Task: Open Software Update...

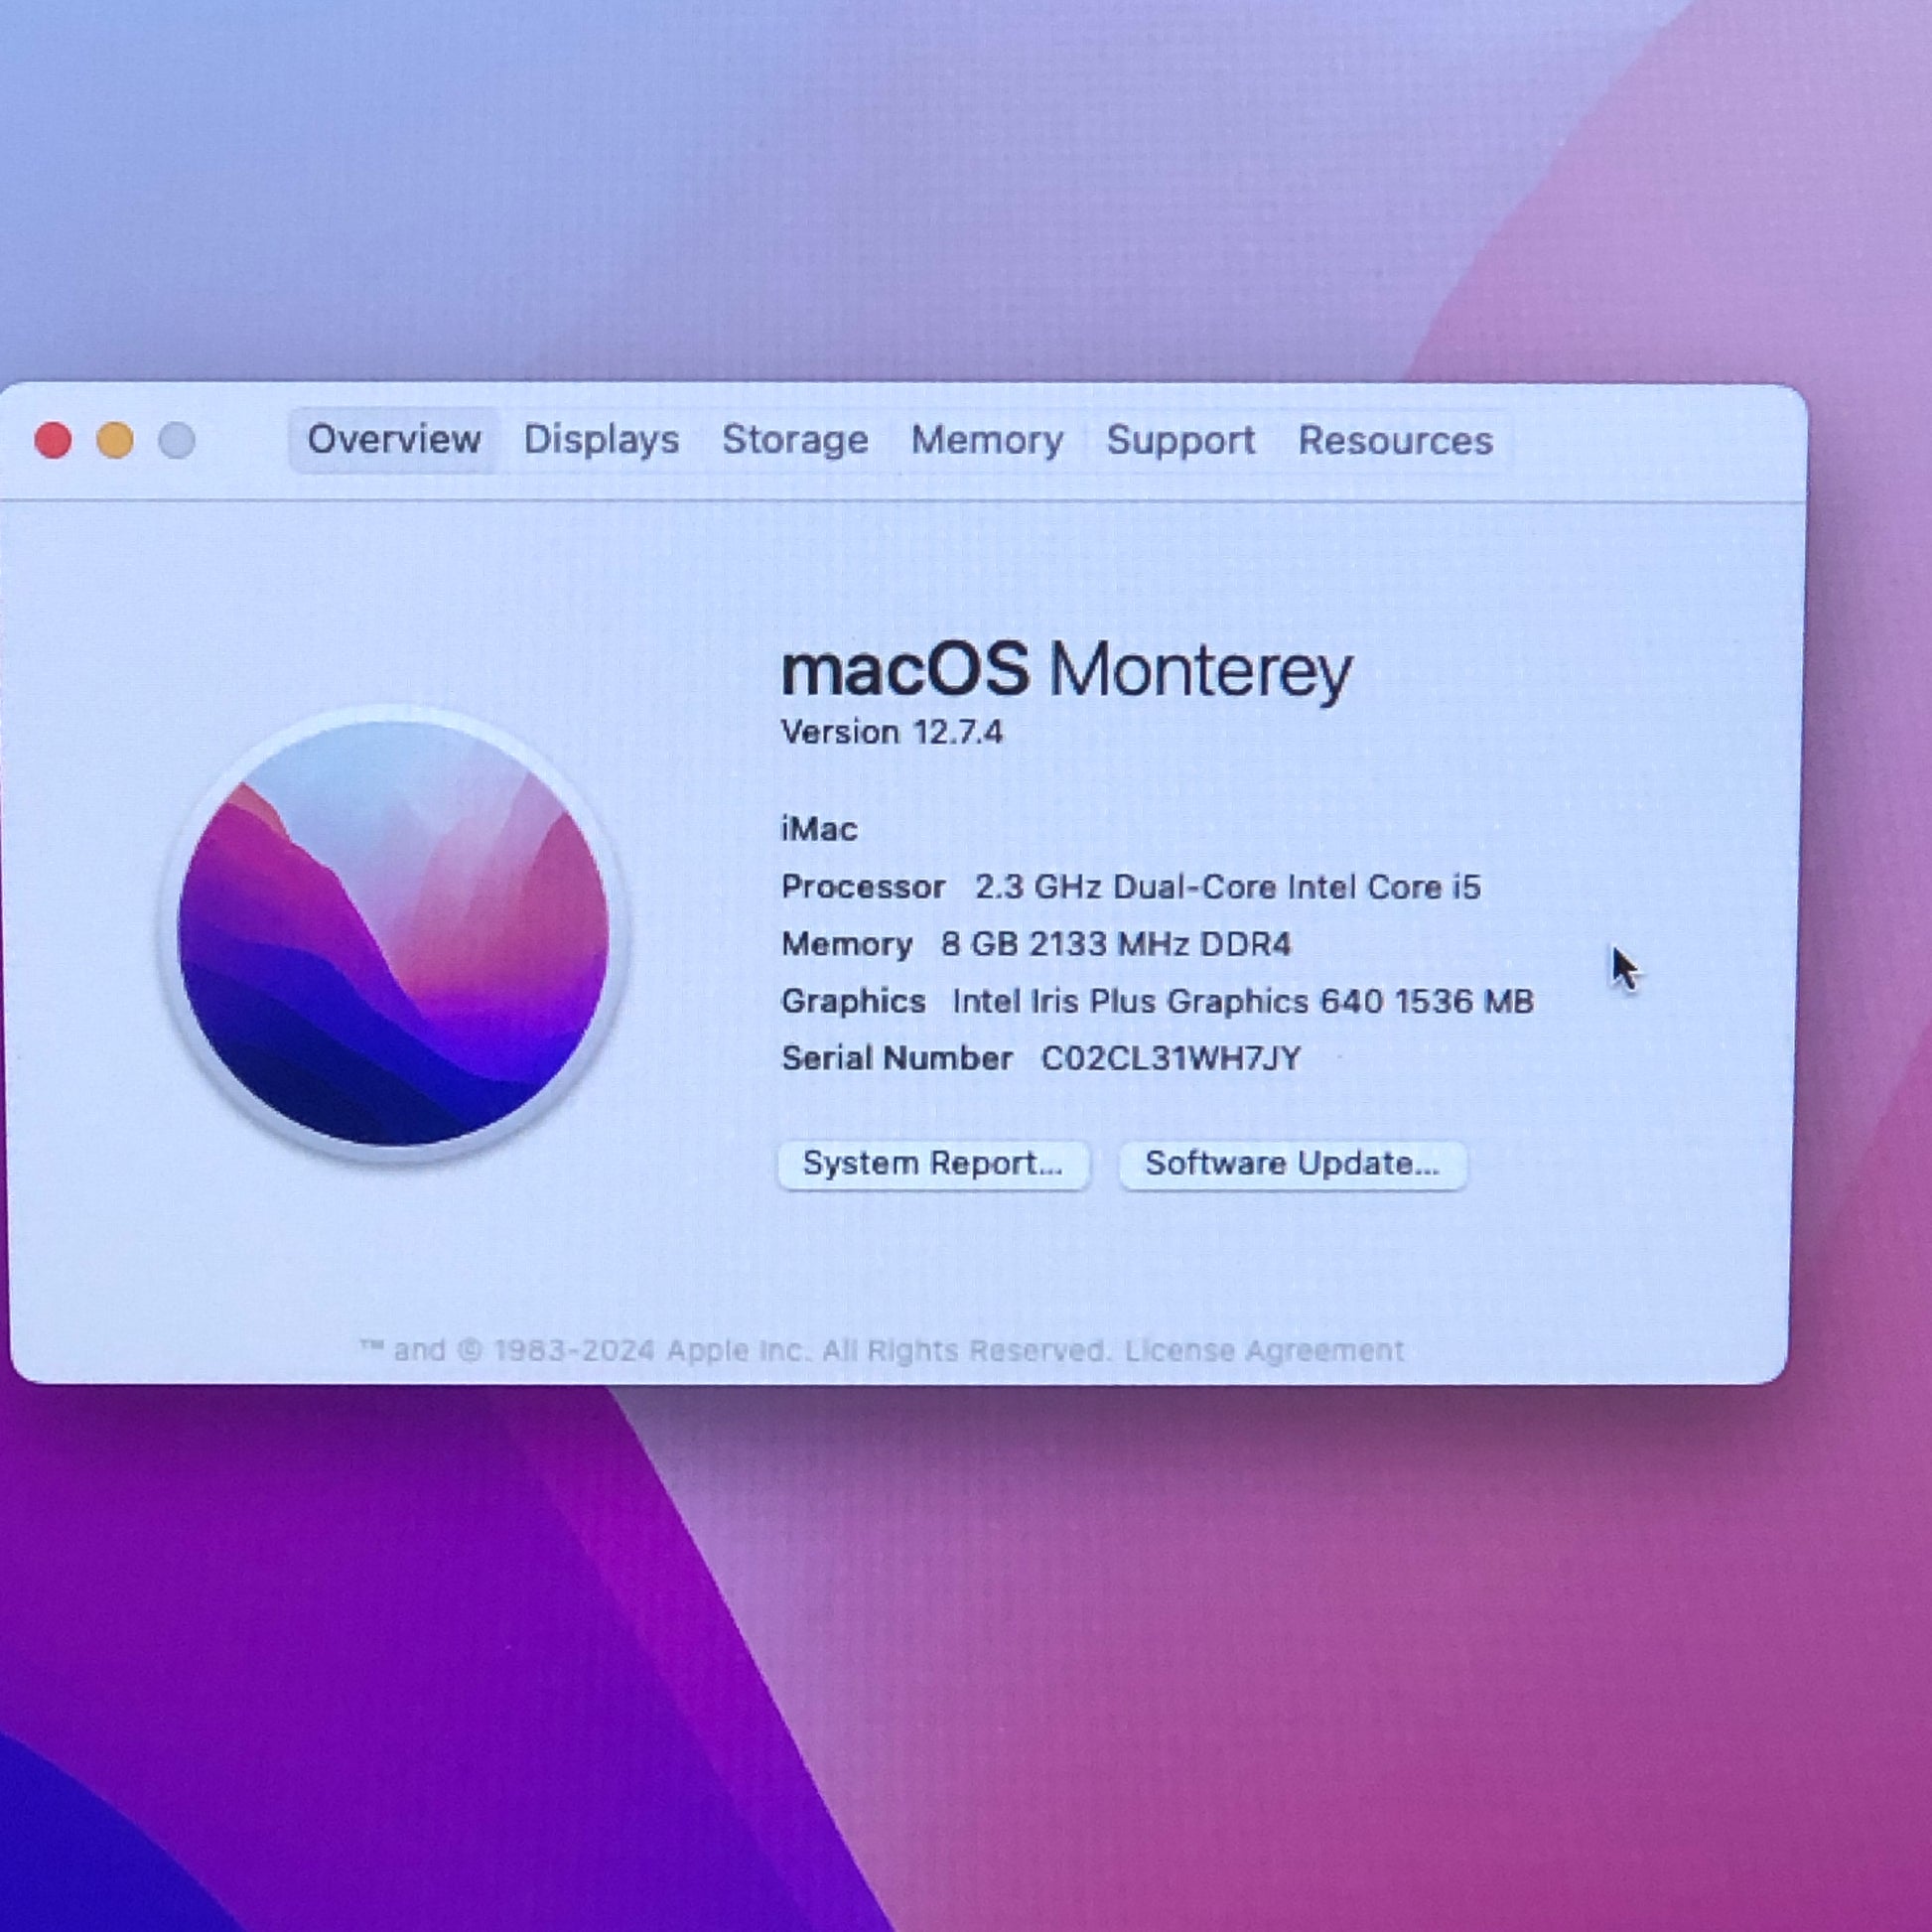Action: point(1292,1165)
